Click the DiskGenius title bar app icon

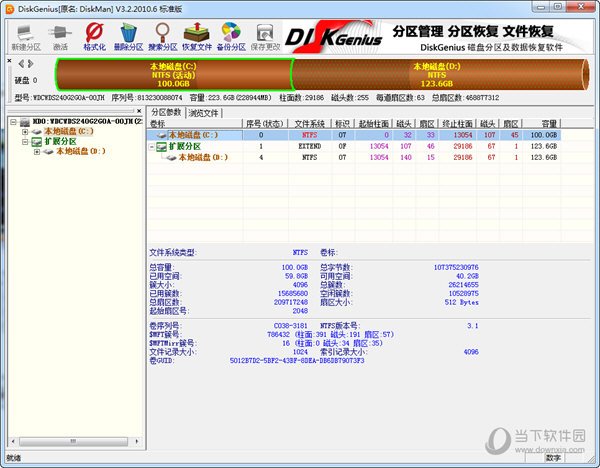[x=10, y=9]
